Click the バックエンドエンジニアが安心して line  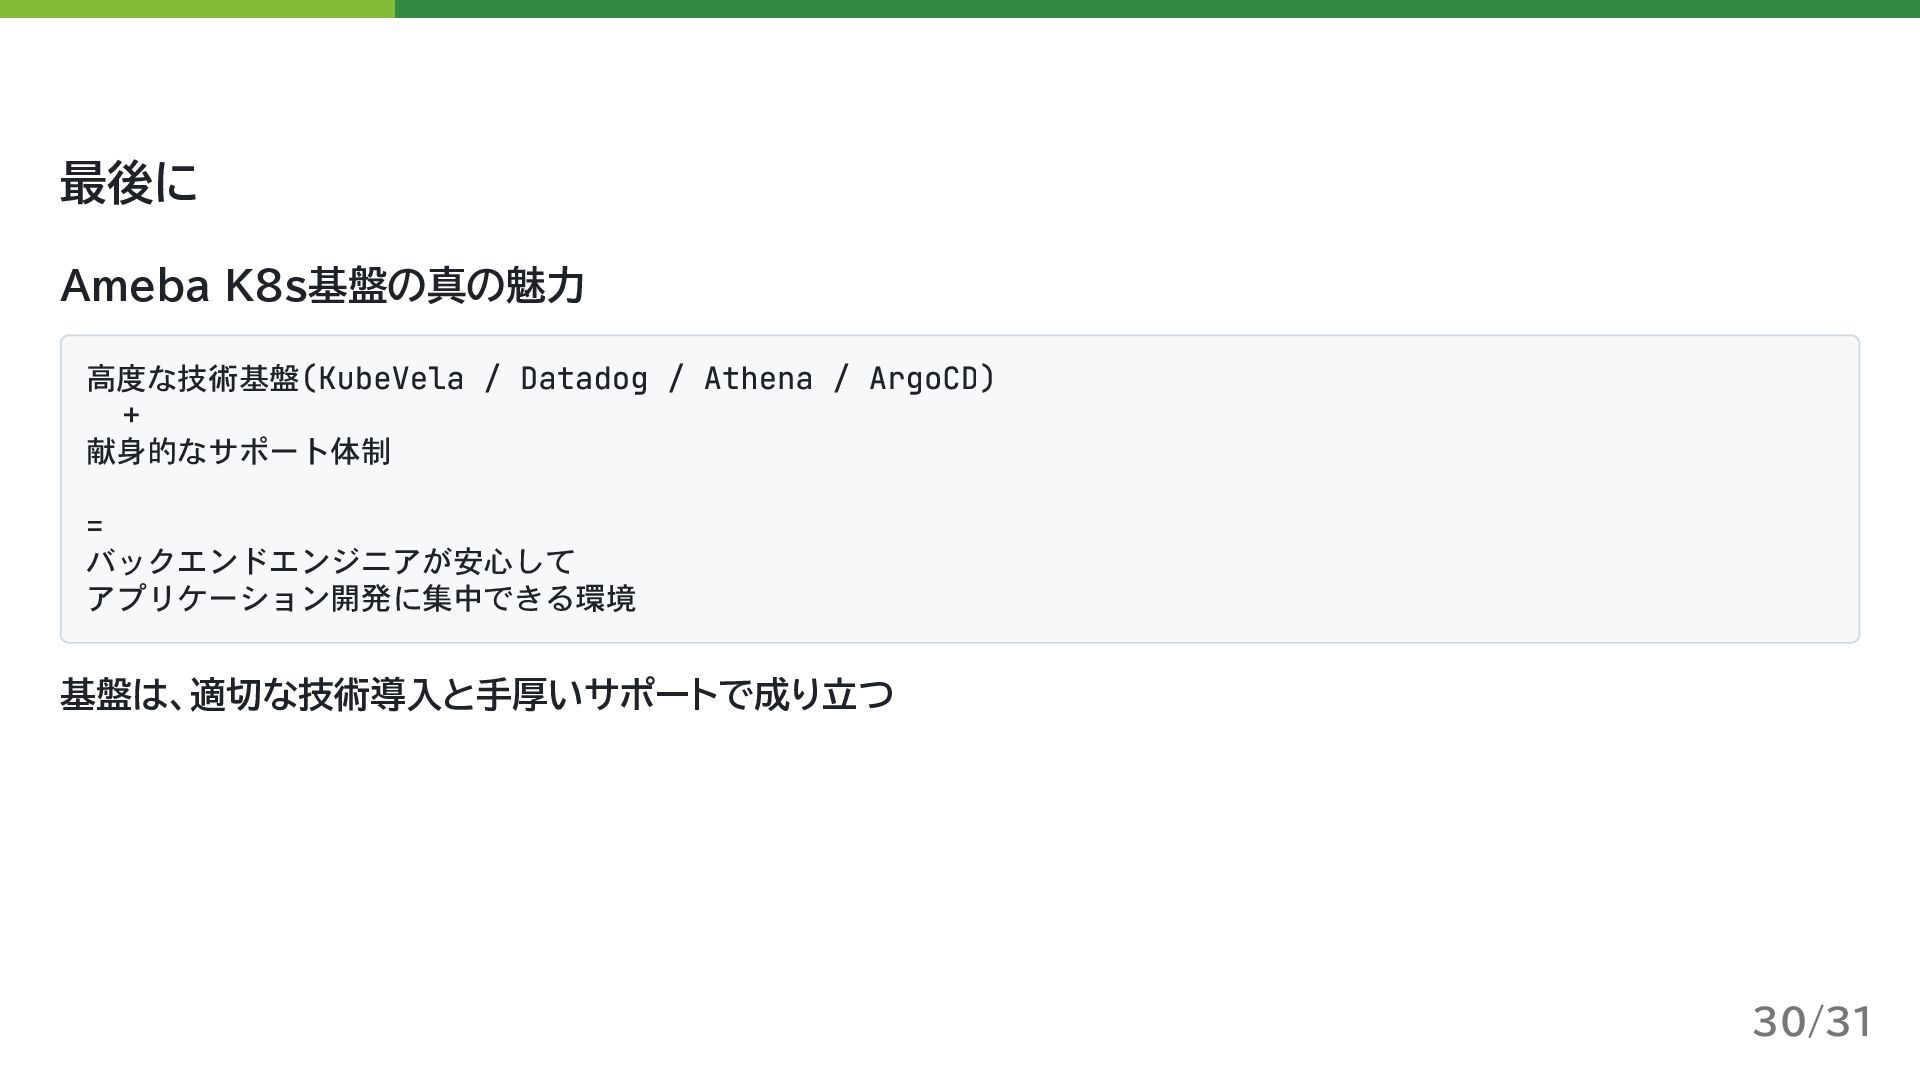point(330,561)
